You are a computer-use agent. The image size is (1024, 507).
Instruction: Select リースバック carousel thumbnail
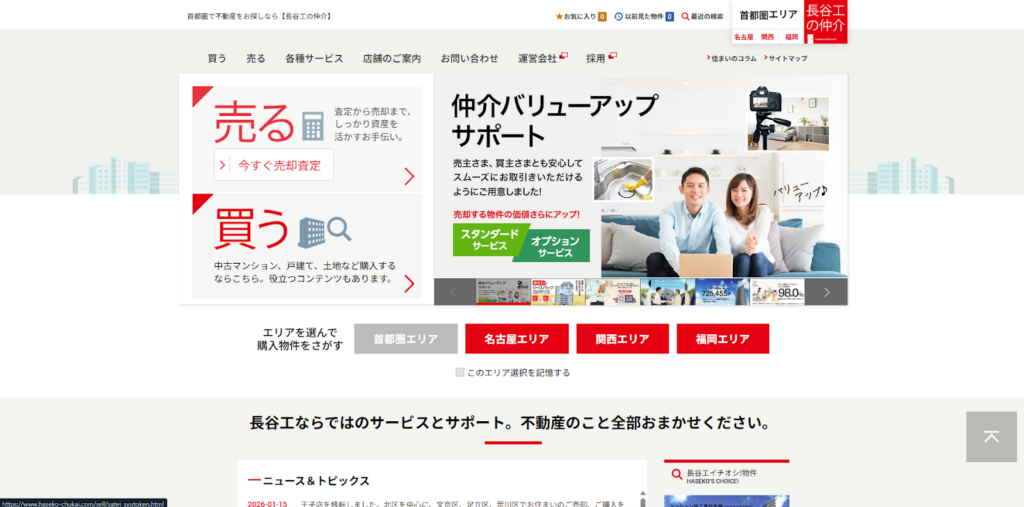[x=558, y=292]
